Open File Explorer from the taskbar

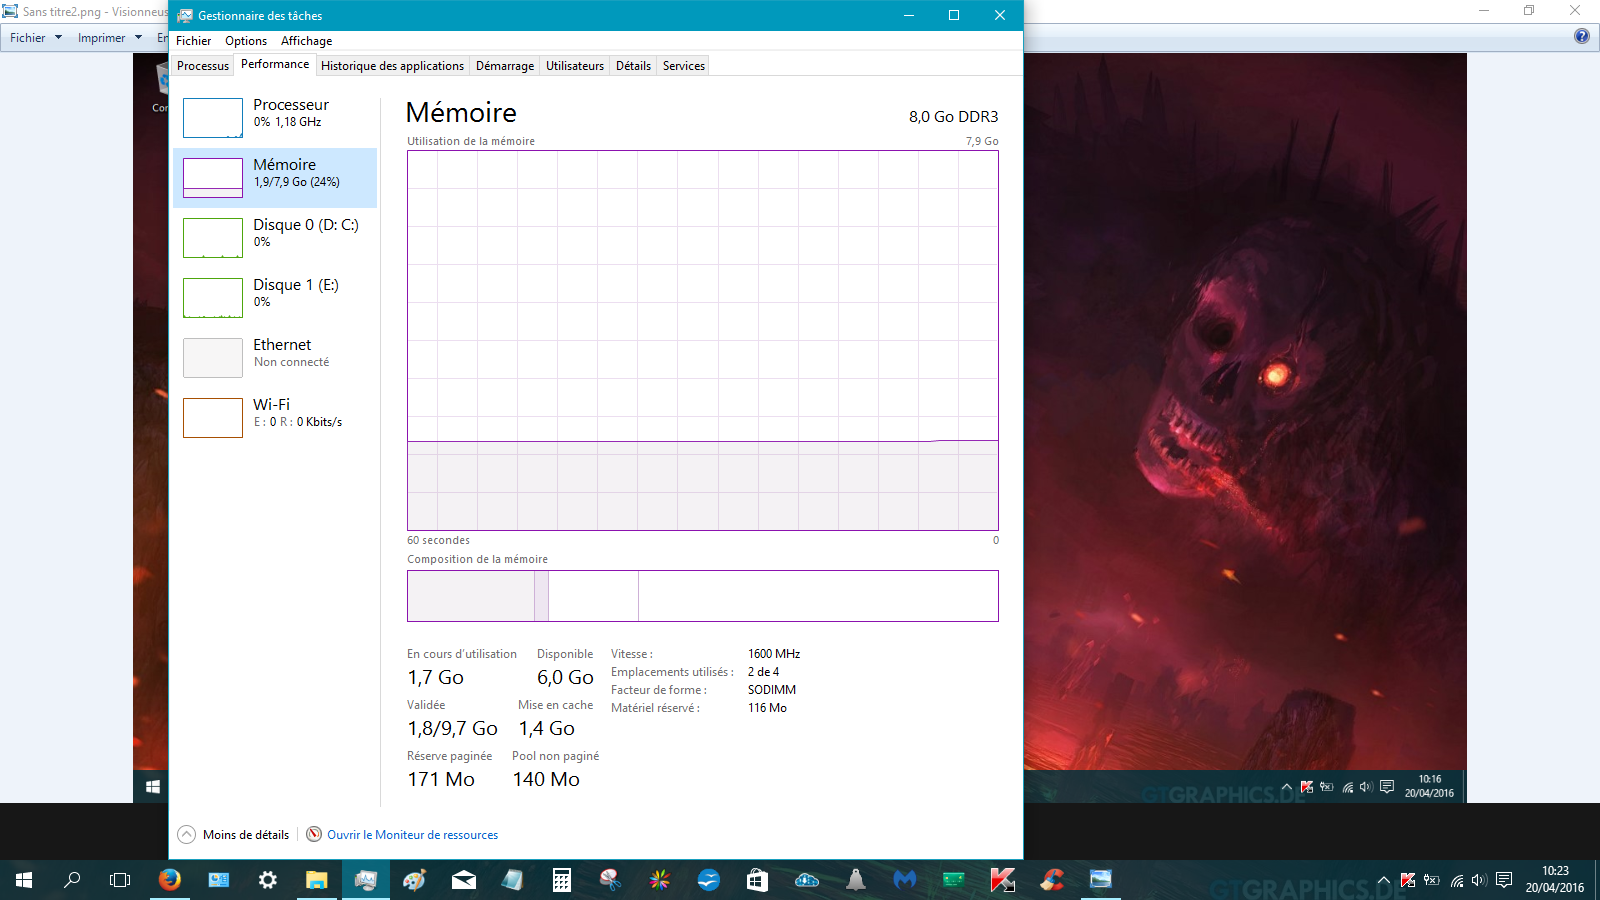tap(317, 880)
